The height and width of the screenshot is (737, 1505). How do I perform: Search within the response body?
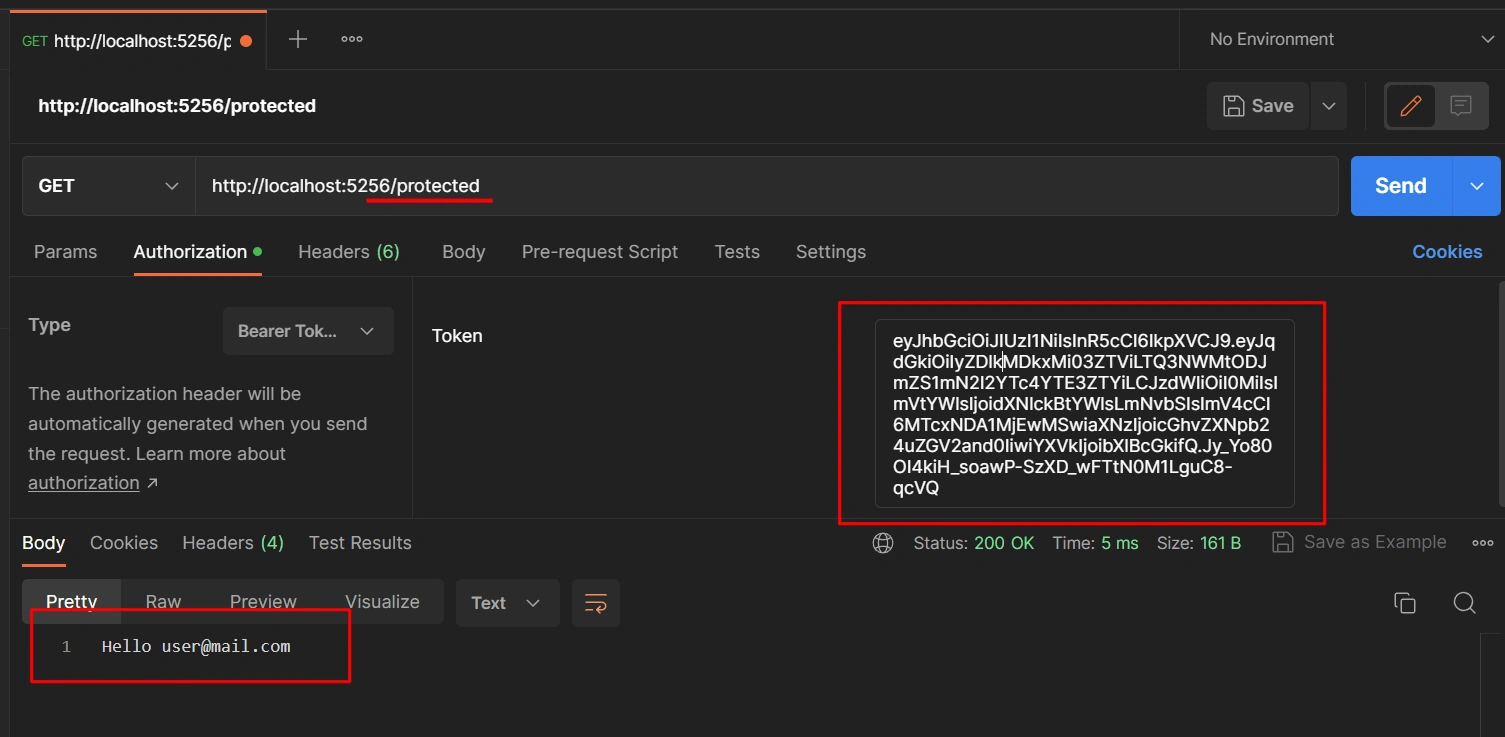coord(1465,603)
